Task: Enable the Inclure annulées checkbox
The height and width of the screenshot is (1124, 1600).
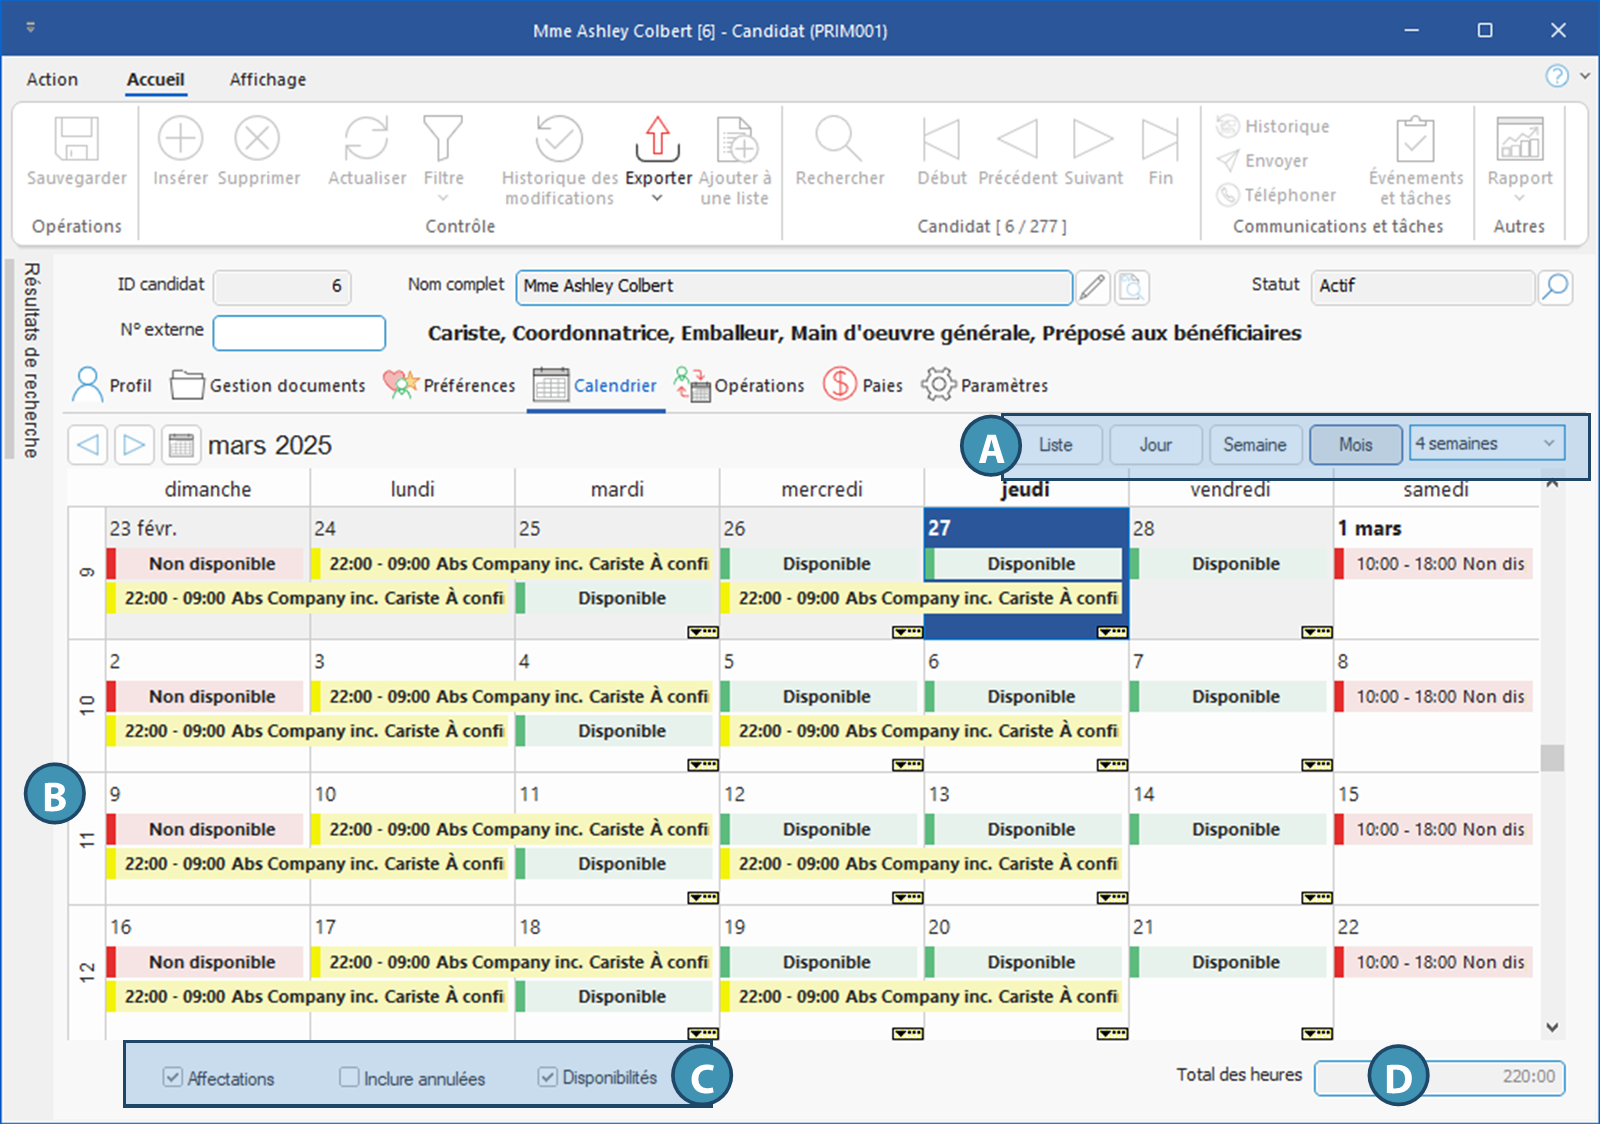Action: [x=349, y=1077]
